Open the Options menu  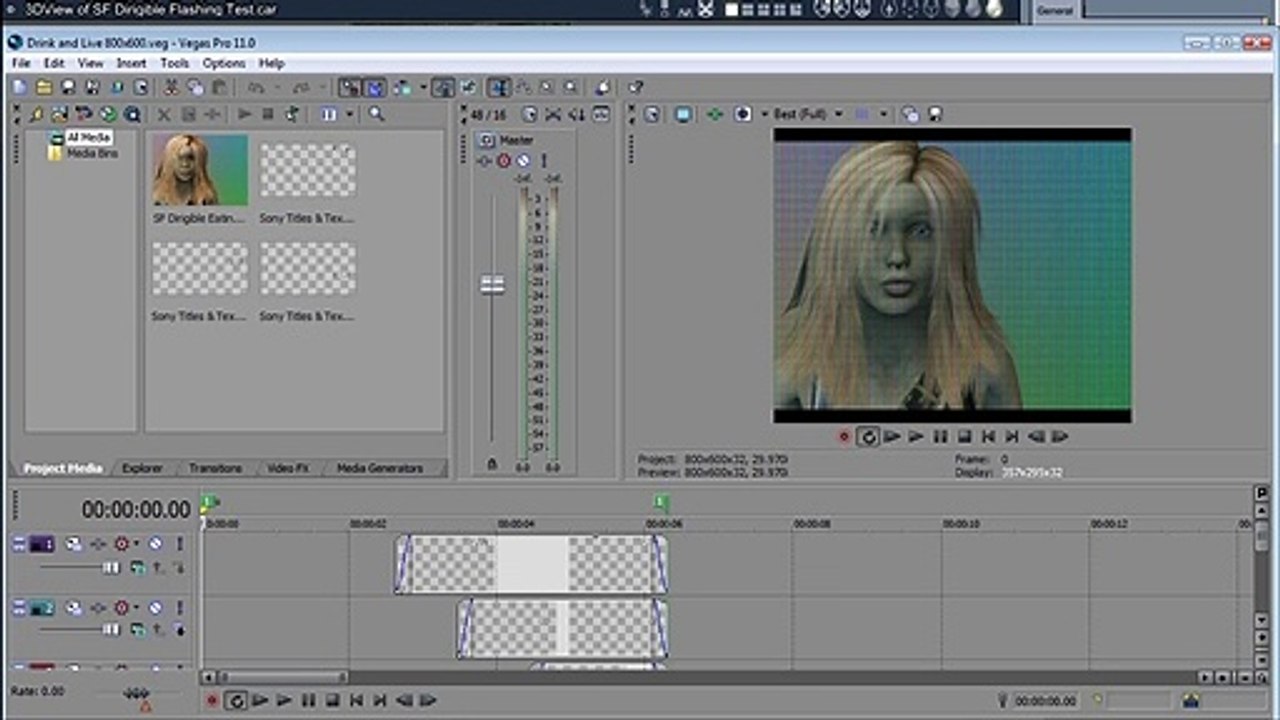coord(224,62)
